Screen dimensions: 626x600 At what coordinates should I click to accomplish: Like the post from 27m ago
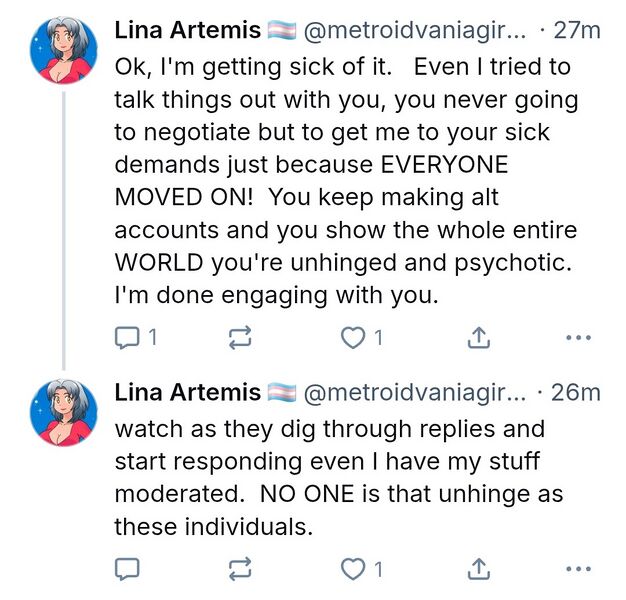pos(353,339)
